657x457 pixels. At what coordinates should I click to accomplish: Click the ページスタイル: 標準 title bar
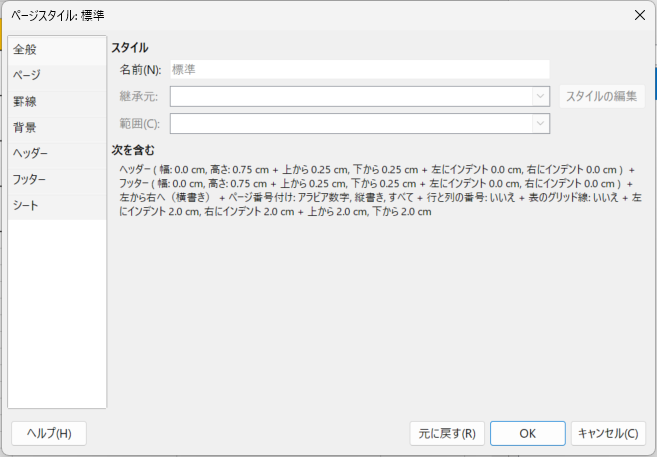point(300,14)
